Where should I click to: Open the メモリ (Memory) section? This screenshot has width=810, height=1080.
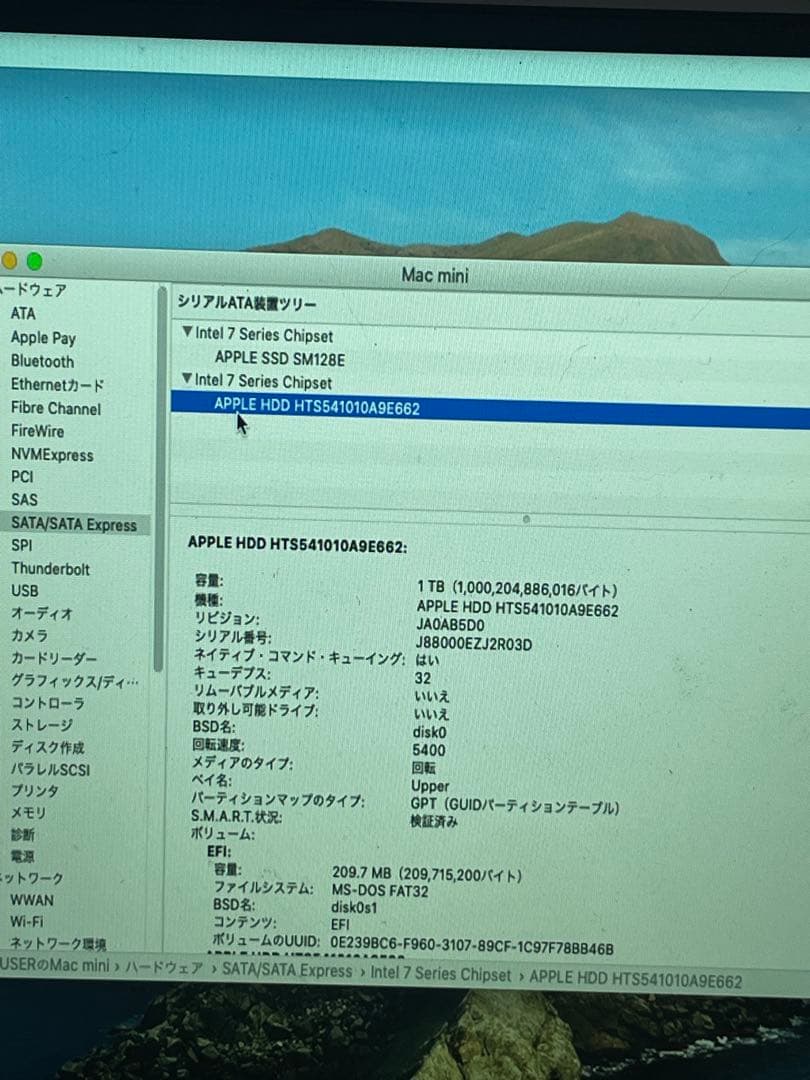pos(28,812)
